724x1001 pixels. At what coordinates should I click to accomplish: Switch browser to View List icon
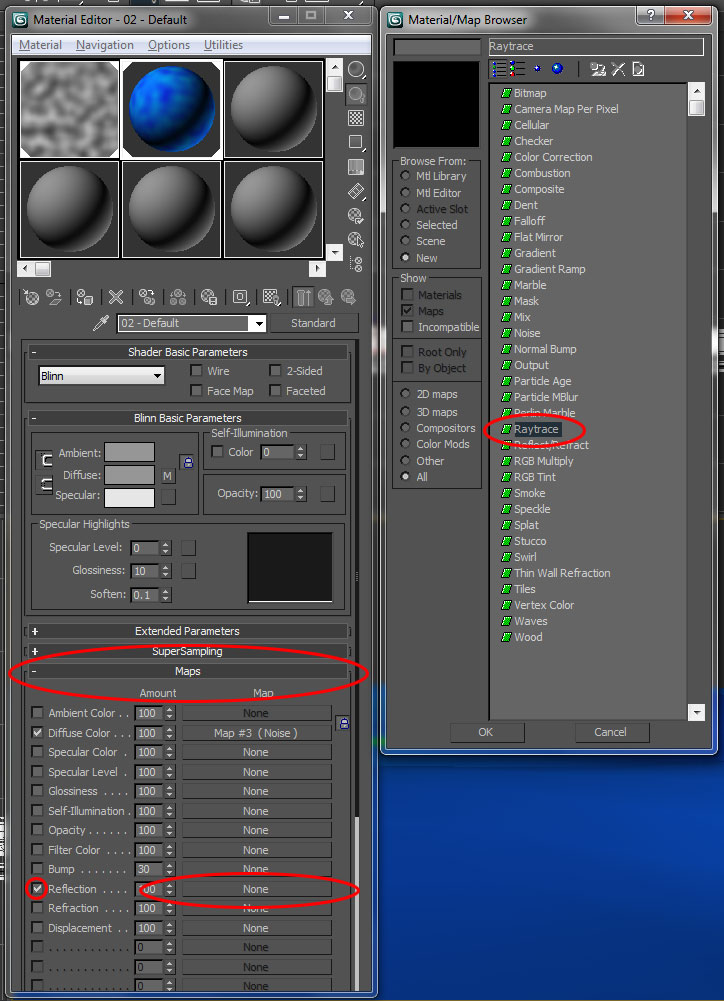click(x=499, y=69)
